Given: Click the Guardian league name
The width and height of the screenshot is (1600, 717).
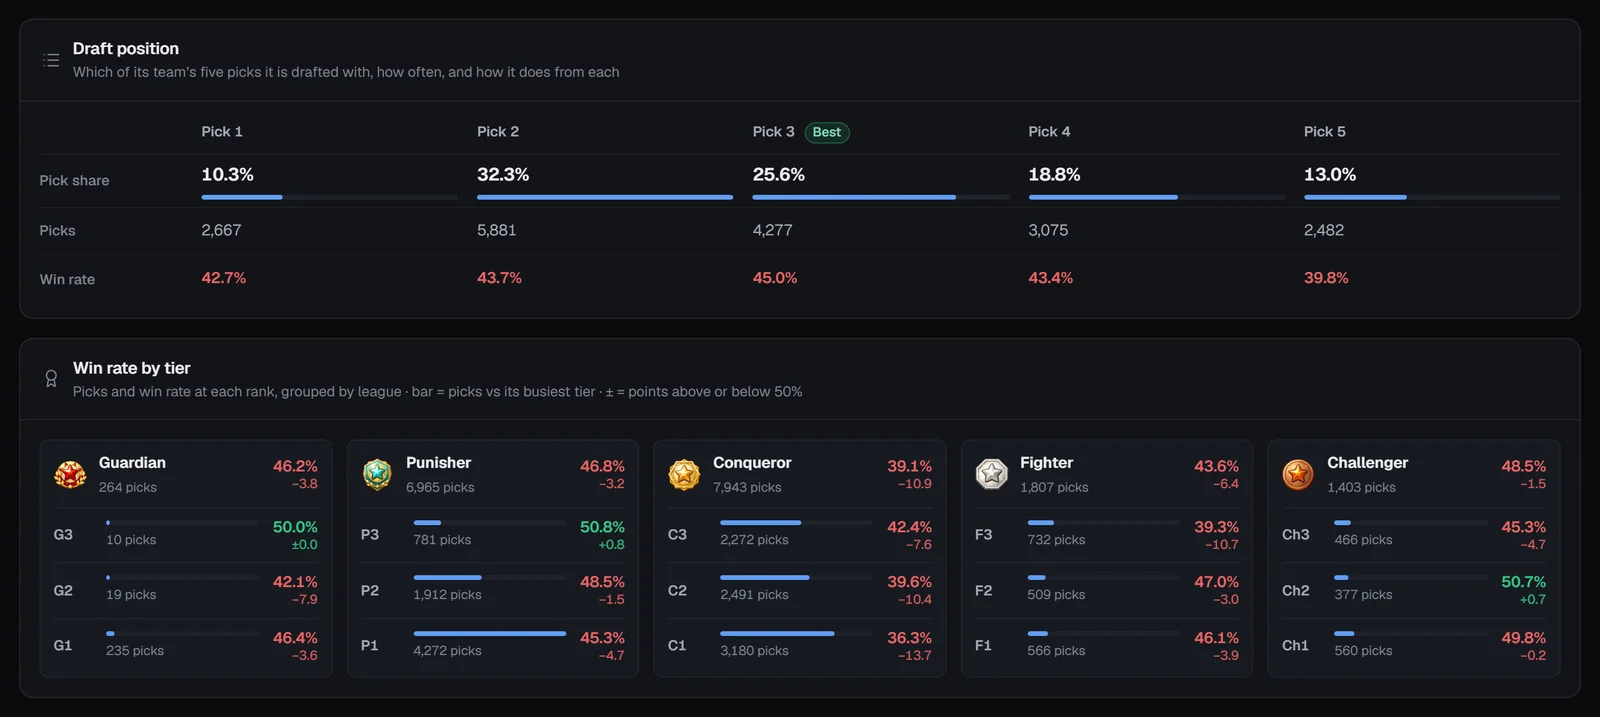Looking at the screenshot, I should [132, 463].
